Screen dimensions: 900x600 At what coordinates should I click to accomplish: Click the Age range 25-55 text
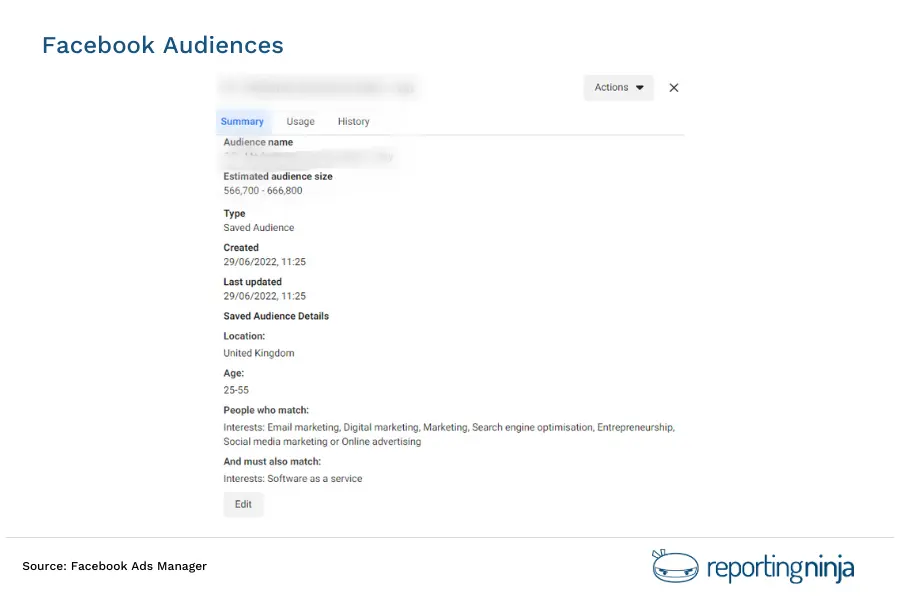tap(235, 390)
